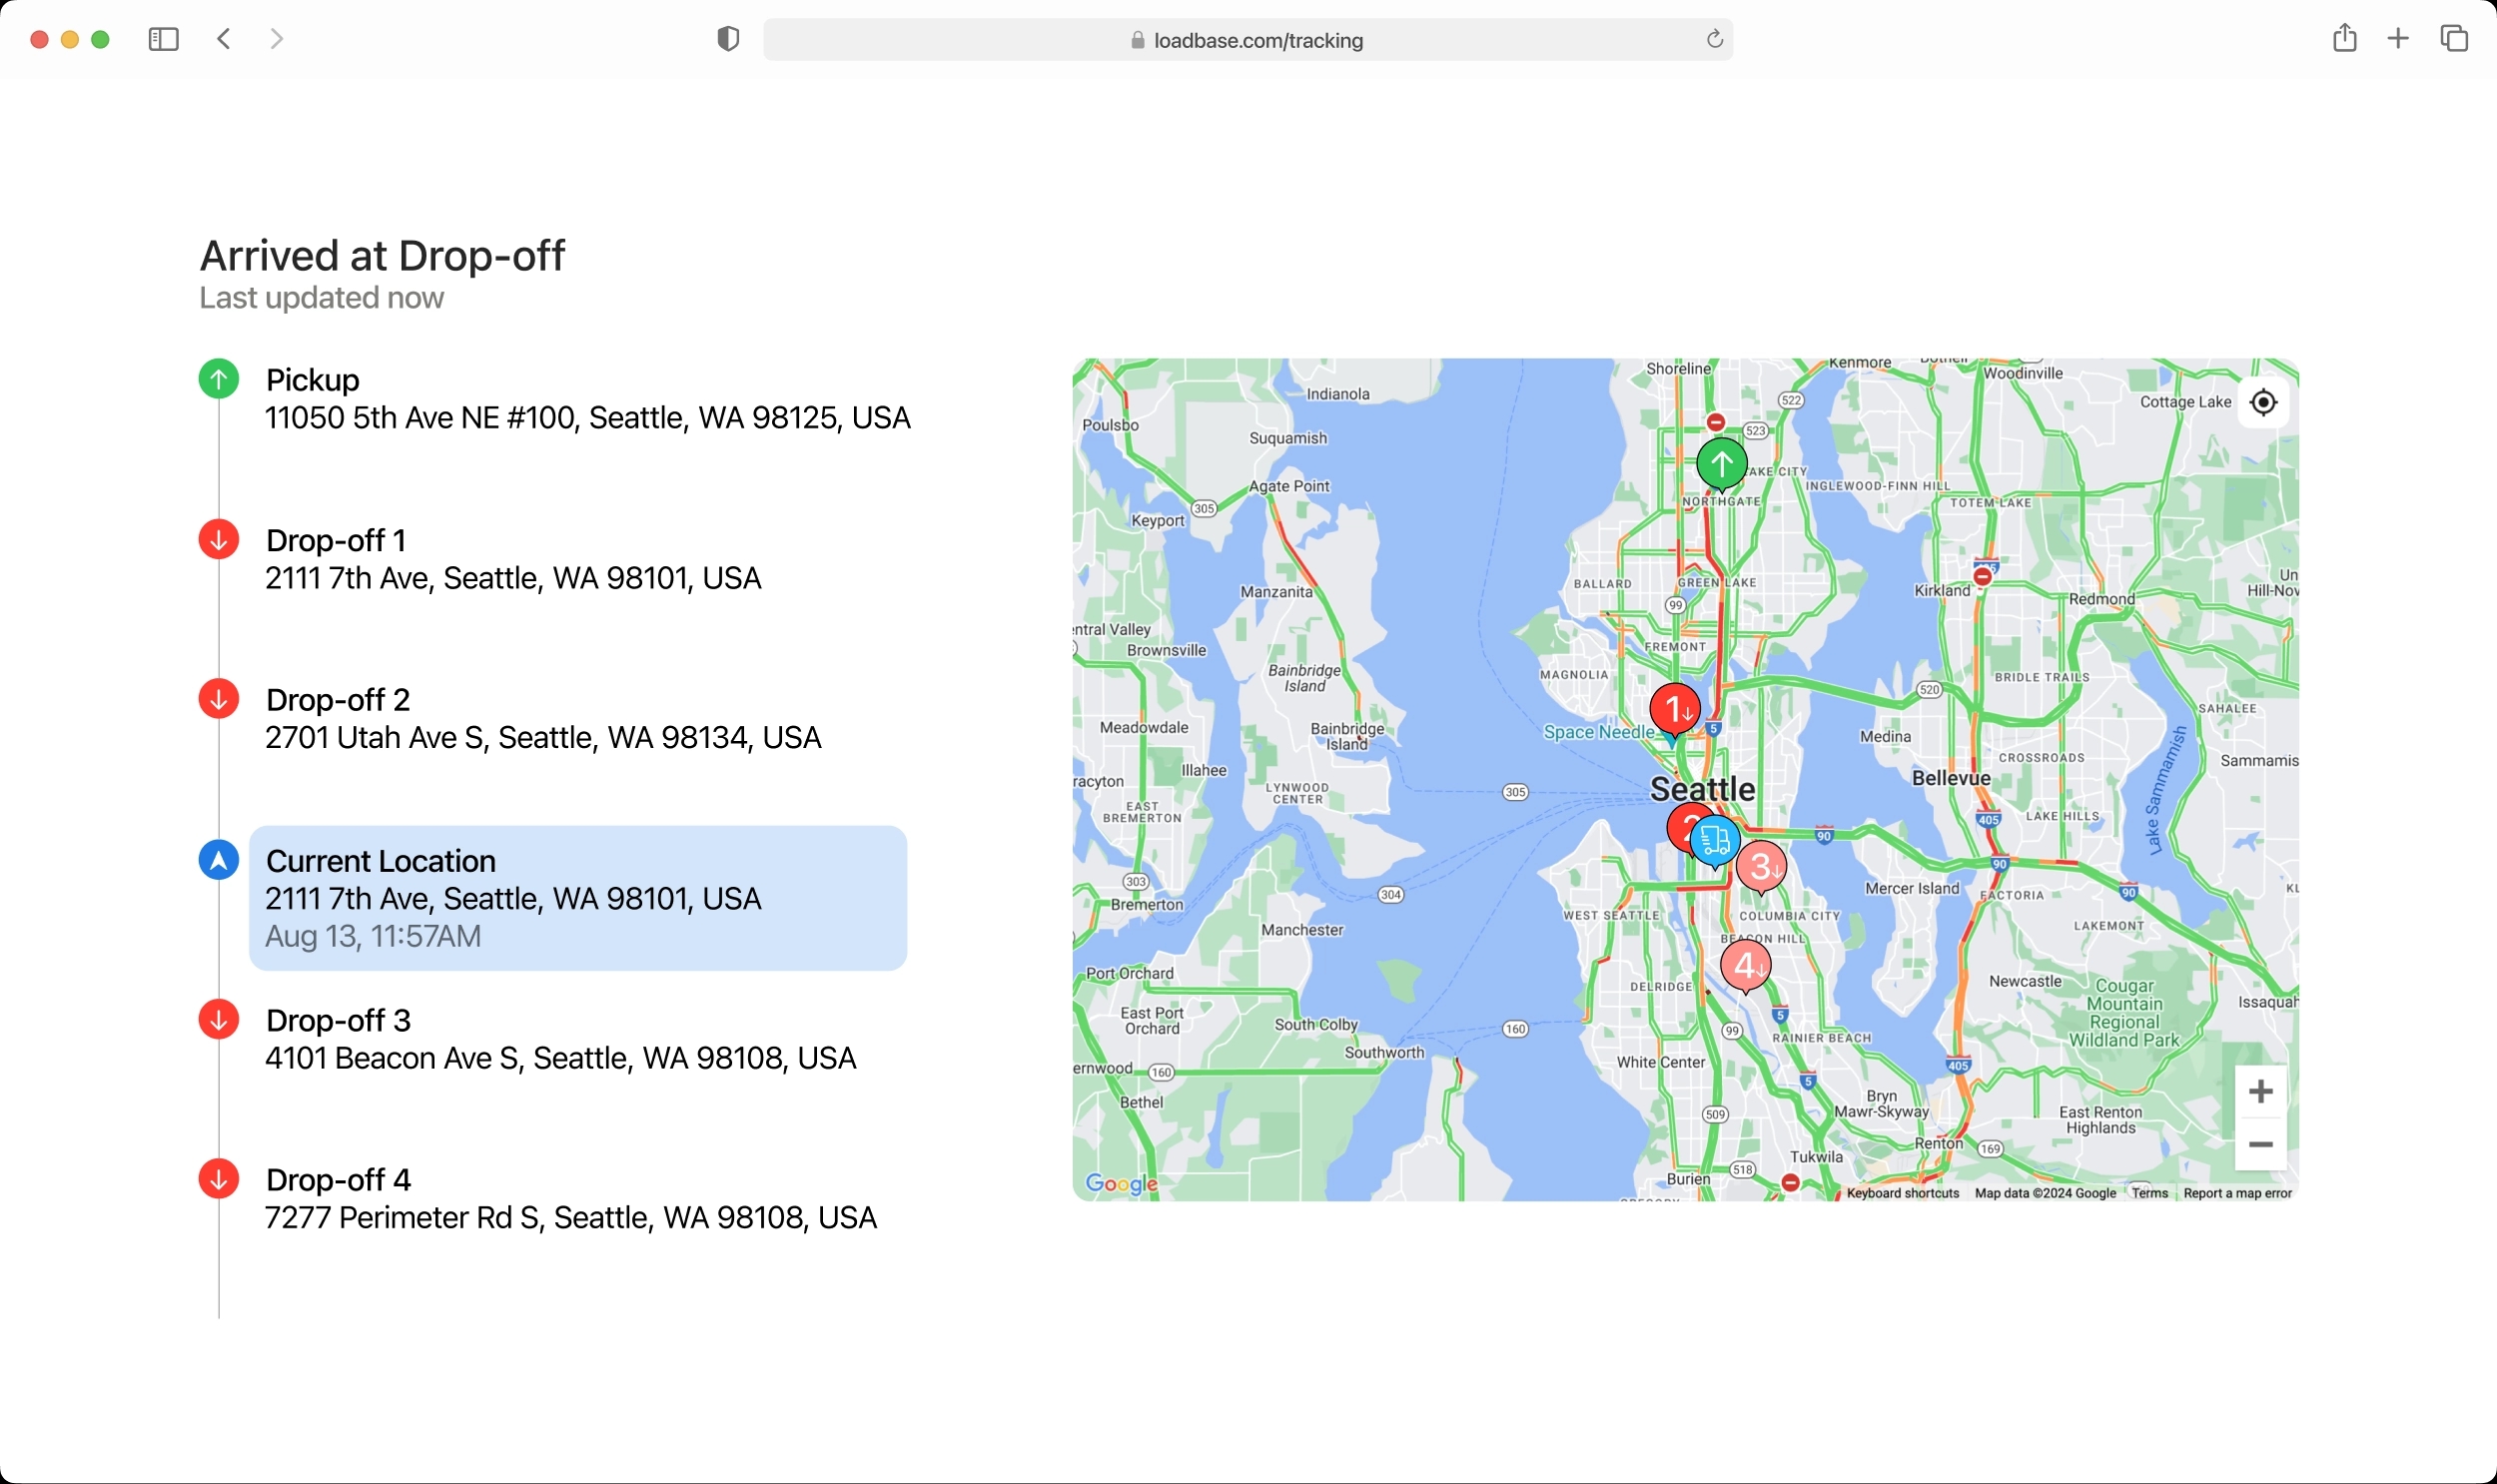Click the Map data ©2024 Google text
The height and width of the screenshot is (1484, 2497).
tap(2045, 1193)
